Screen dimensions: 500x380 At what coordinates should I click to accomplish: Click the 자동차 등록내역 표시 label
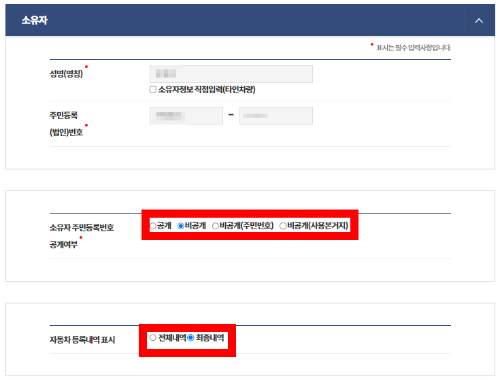[x=82, y=340]
